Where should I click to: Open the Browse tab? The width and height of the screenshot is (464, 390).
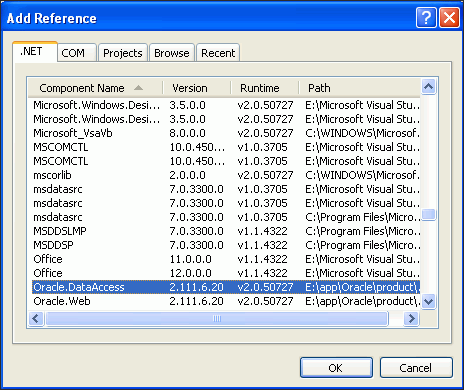click(172, 53)
